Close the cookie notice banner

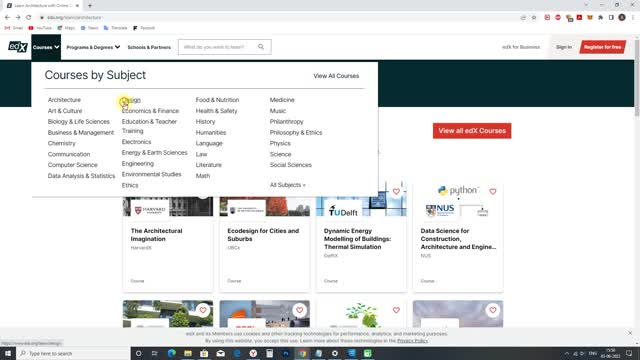pos(630,333)
